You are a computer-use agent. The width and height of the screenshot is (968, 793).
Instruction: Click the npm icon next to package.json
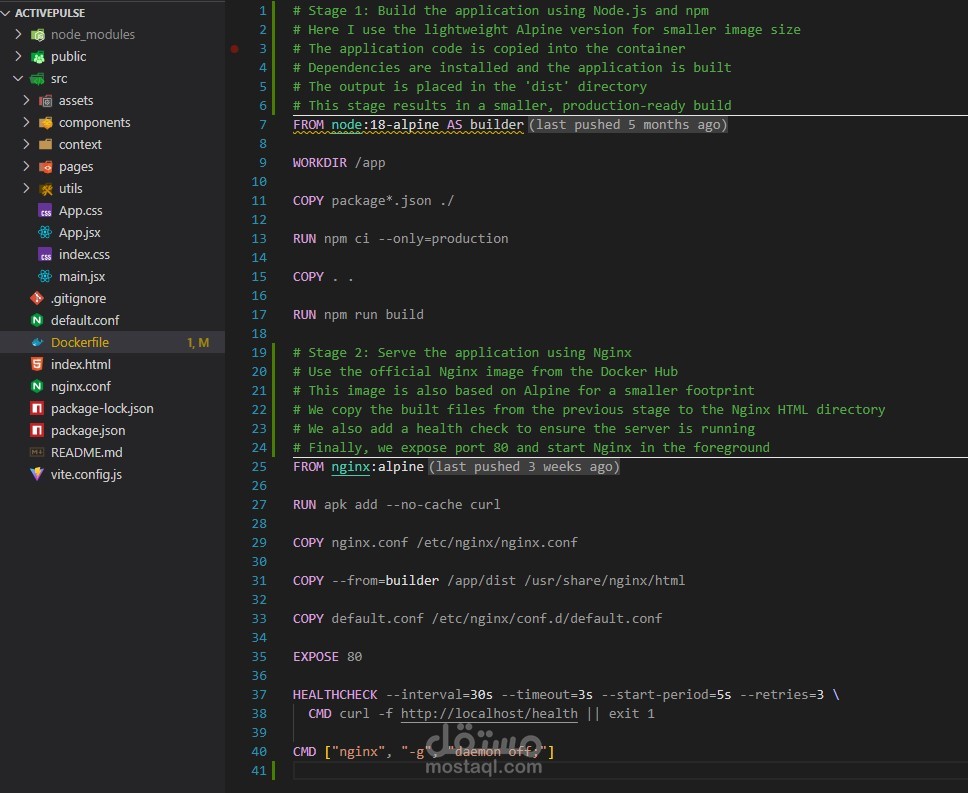tap(37, 431)
